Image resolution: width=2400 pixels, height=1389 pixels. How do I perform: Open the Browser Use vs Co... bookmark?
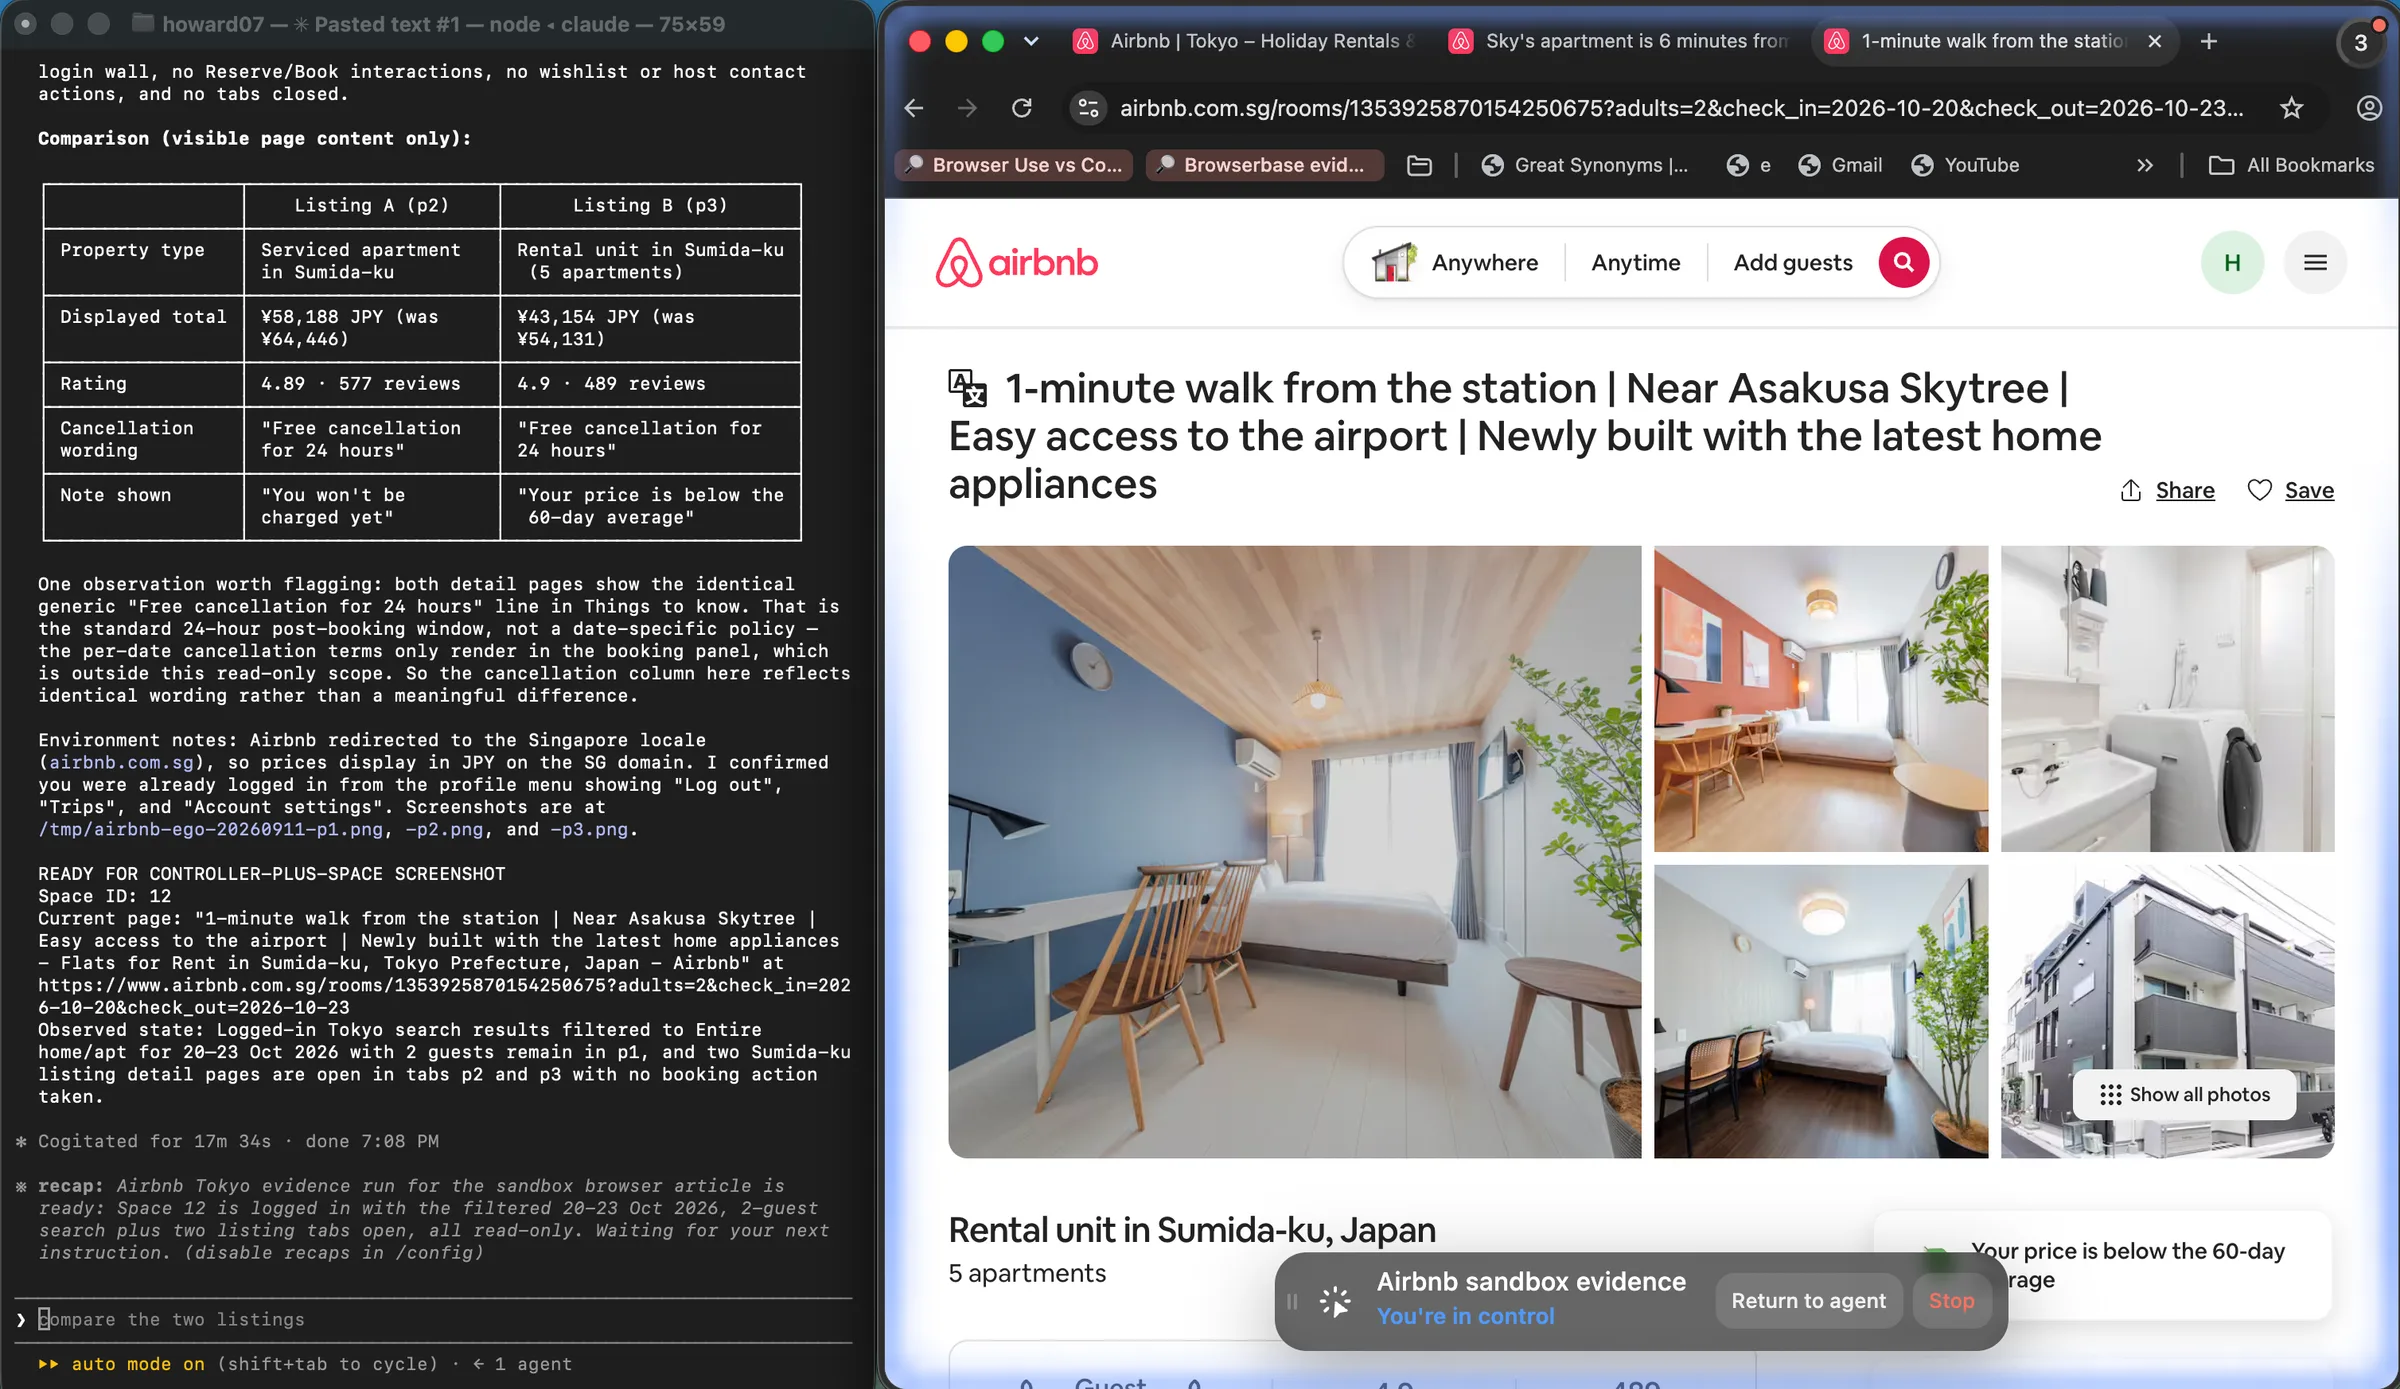pos(1013,166)
